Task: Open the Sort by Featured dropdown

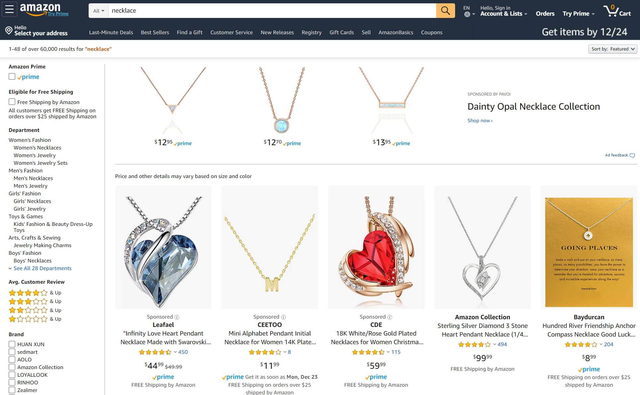Action: 612,49
